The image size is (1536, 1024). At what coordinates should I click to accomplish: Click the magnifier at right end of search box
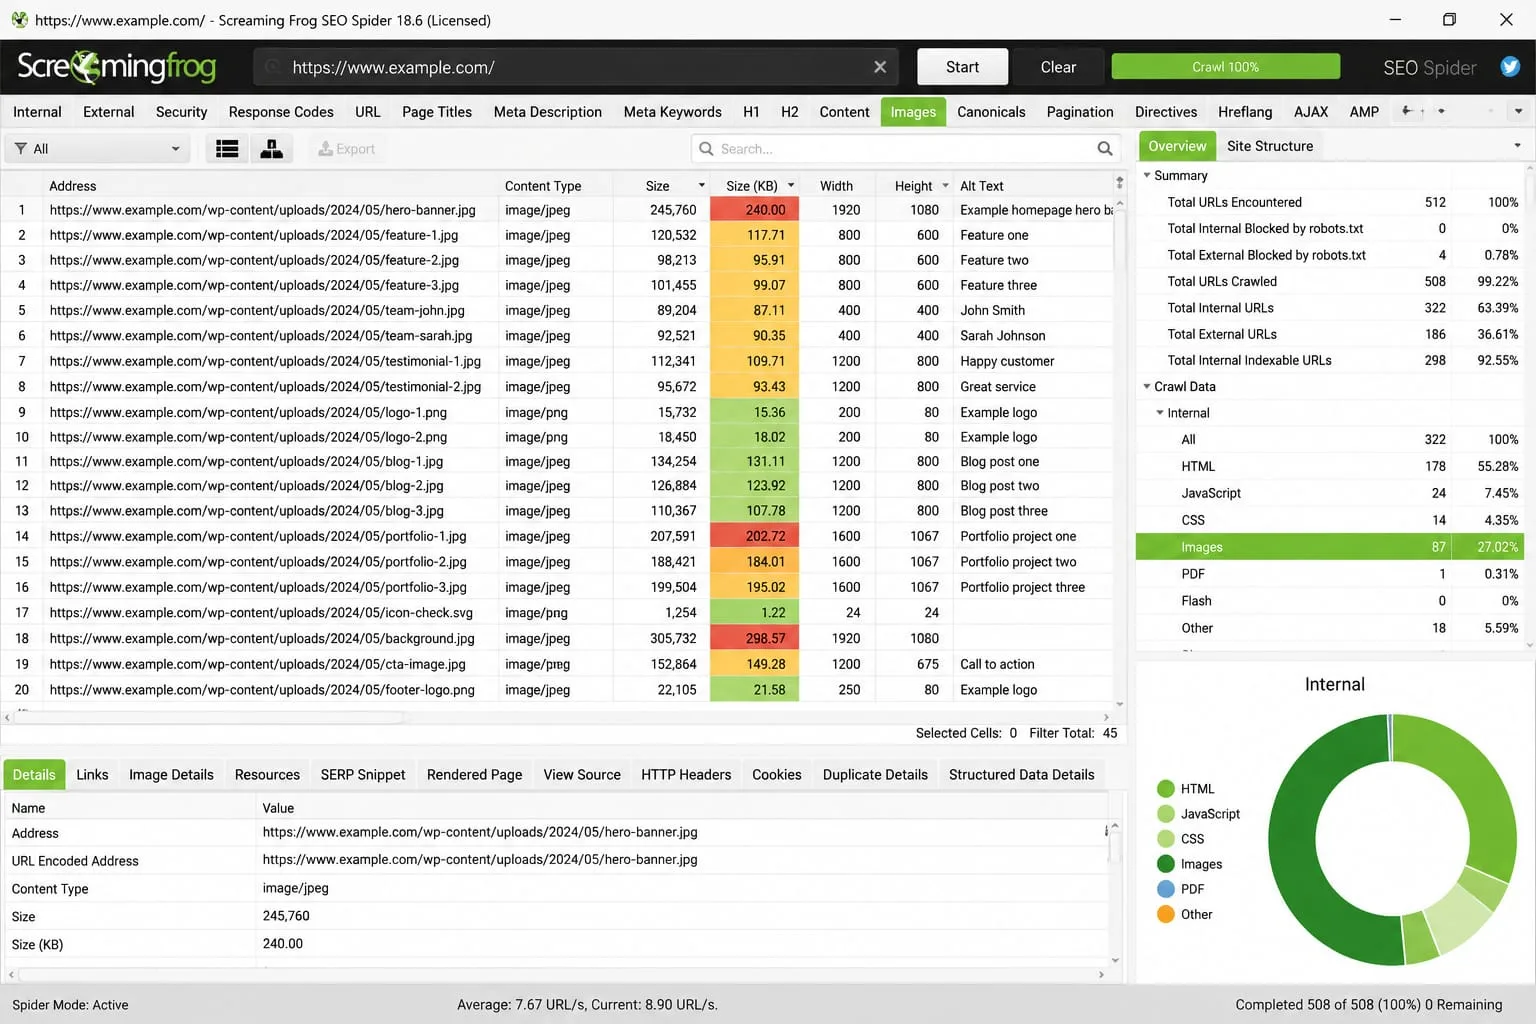pyautogui.click(x=1105, y=149)
